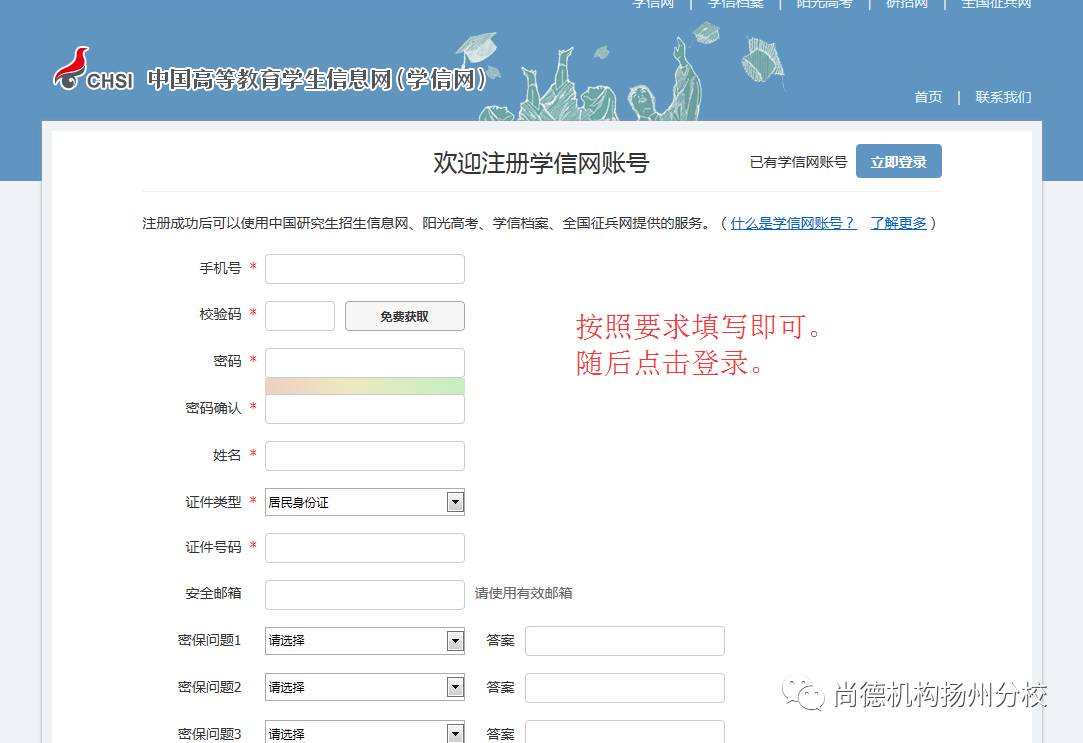The image size is (1083, 743).
Task: Click the 已有学信网账号 text
Action: pyautogui.click(x=798, y=162)
